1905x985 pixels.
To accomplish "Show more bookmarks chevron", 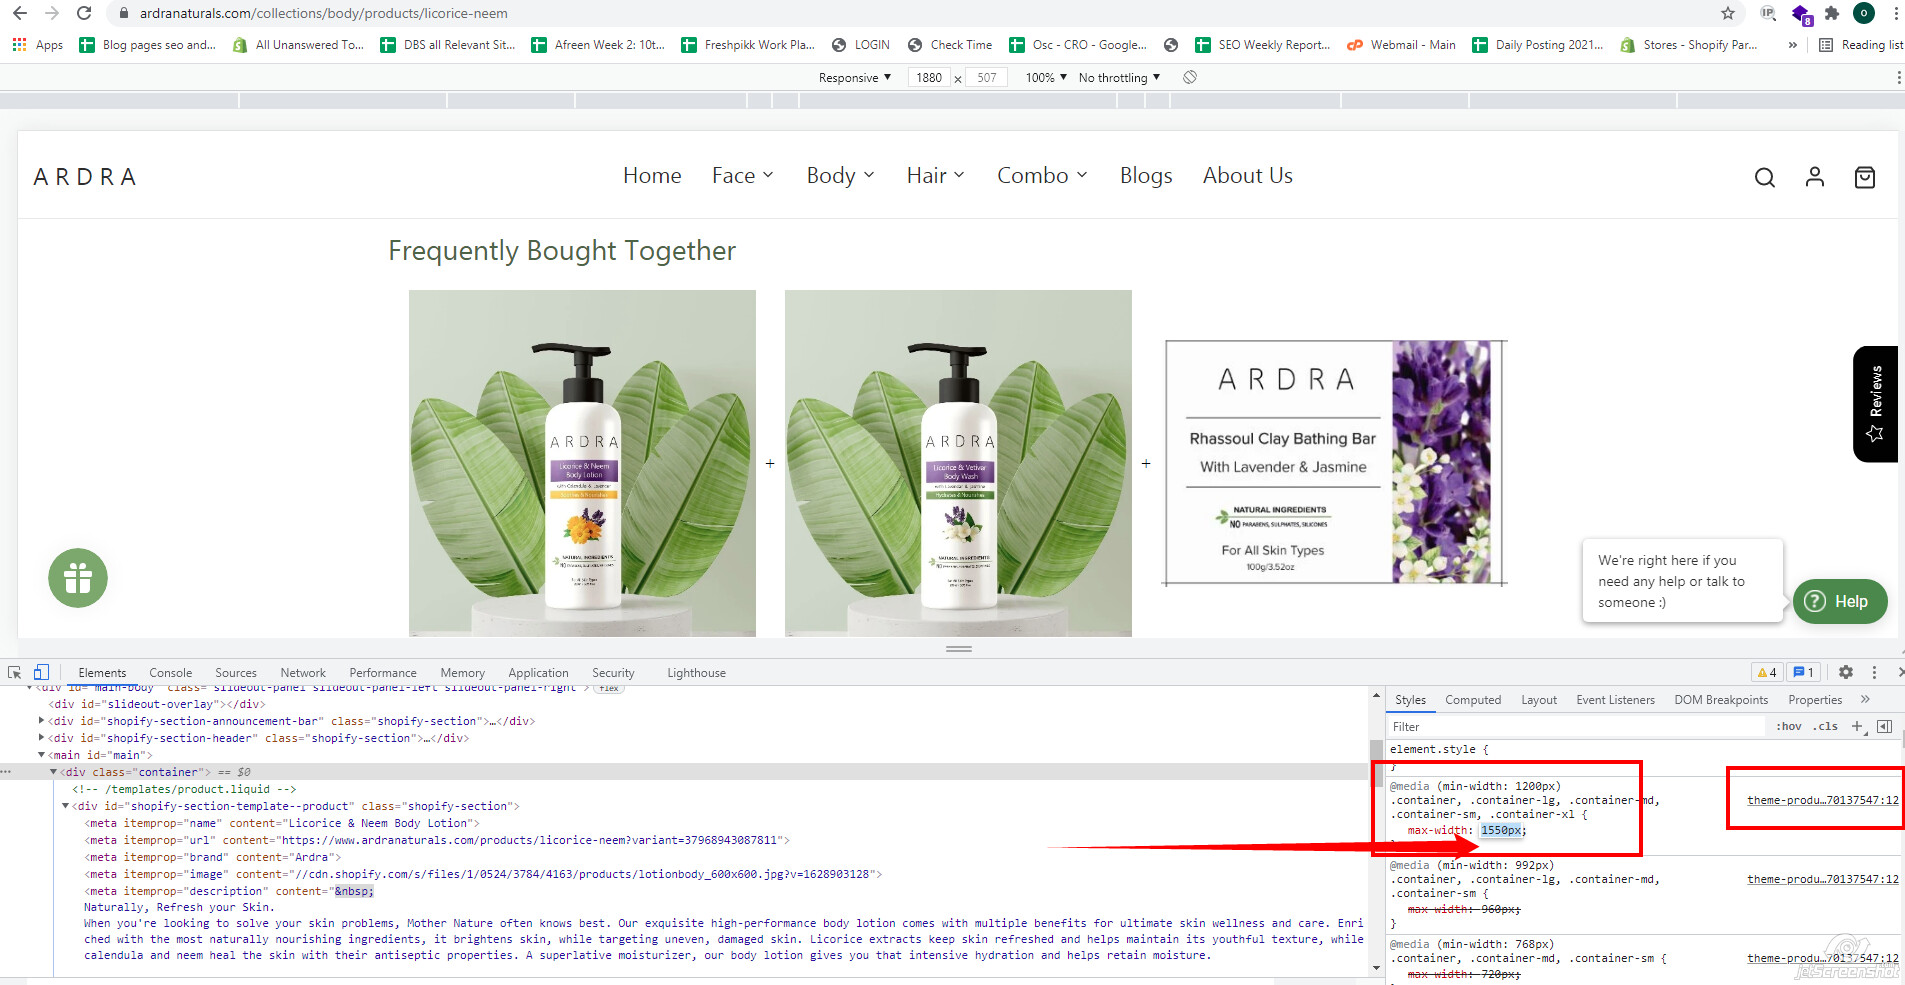I will [x=1792, y=45].
